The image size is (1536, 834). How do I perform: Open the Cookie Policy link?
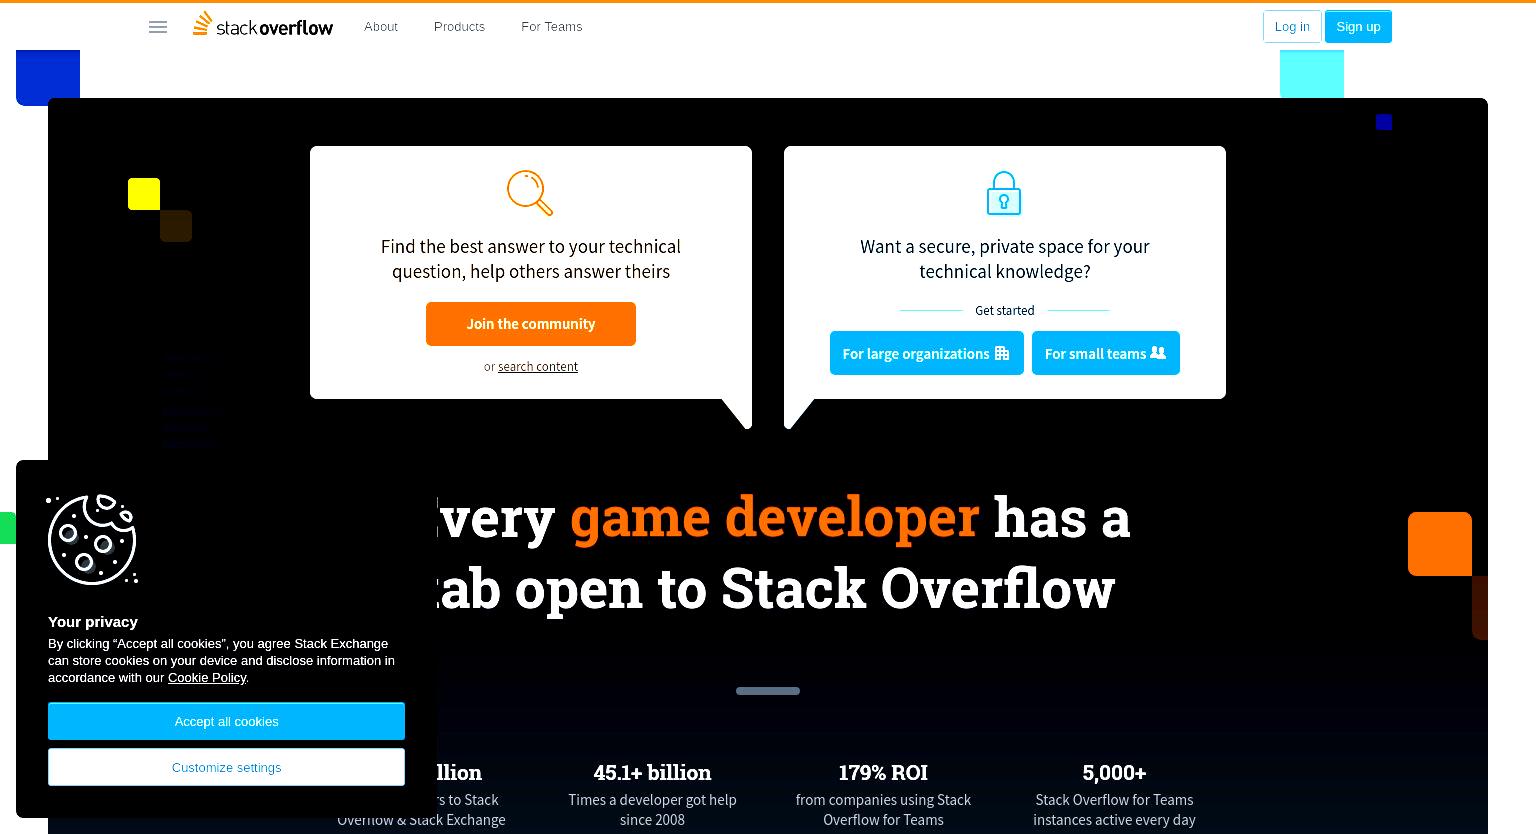[207, 678]
